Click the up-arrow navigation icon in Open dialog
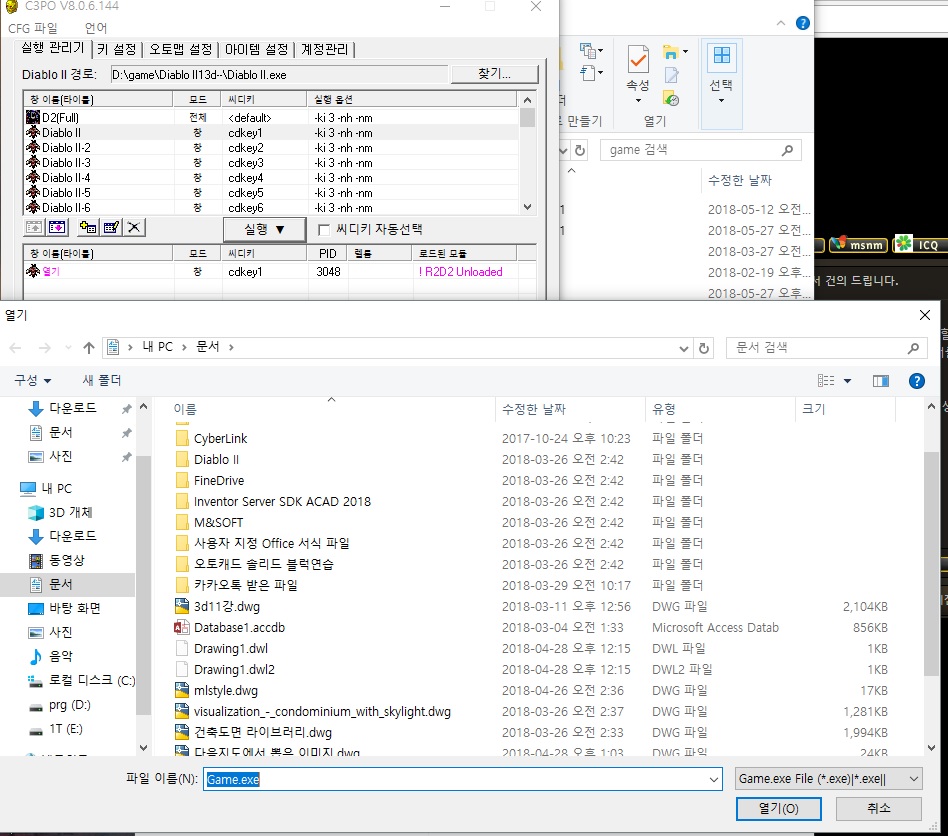 pos(89,348)
